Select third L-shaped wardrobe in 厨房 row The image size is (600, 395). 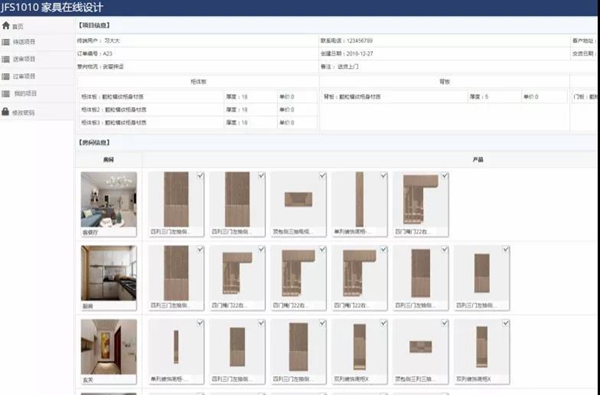[x=359, y=273]
